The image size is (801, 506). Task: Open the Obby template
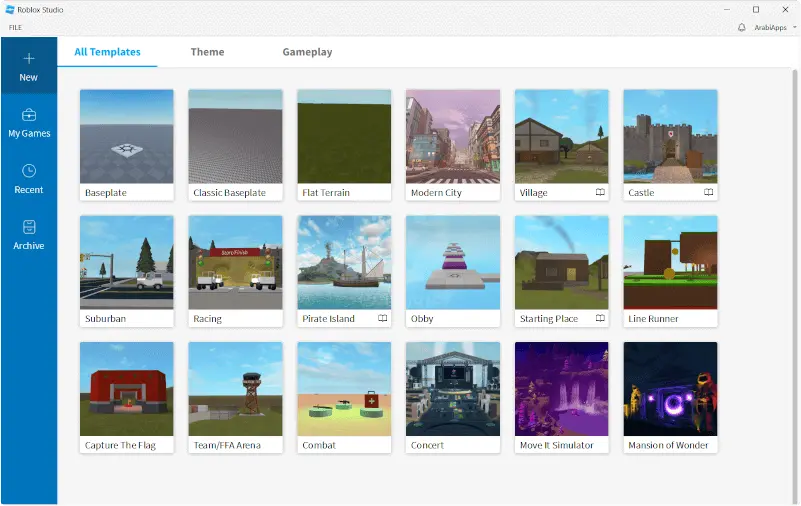click(x=452, y=263)
